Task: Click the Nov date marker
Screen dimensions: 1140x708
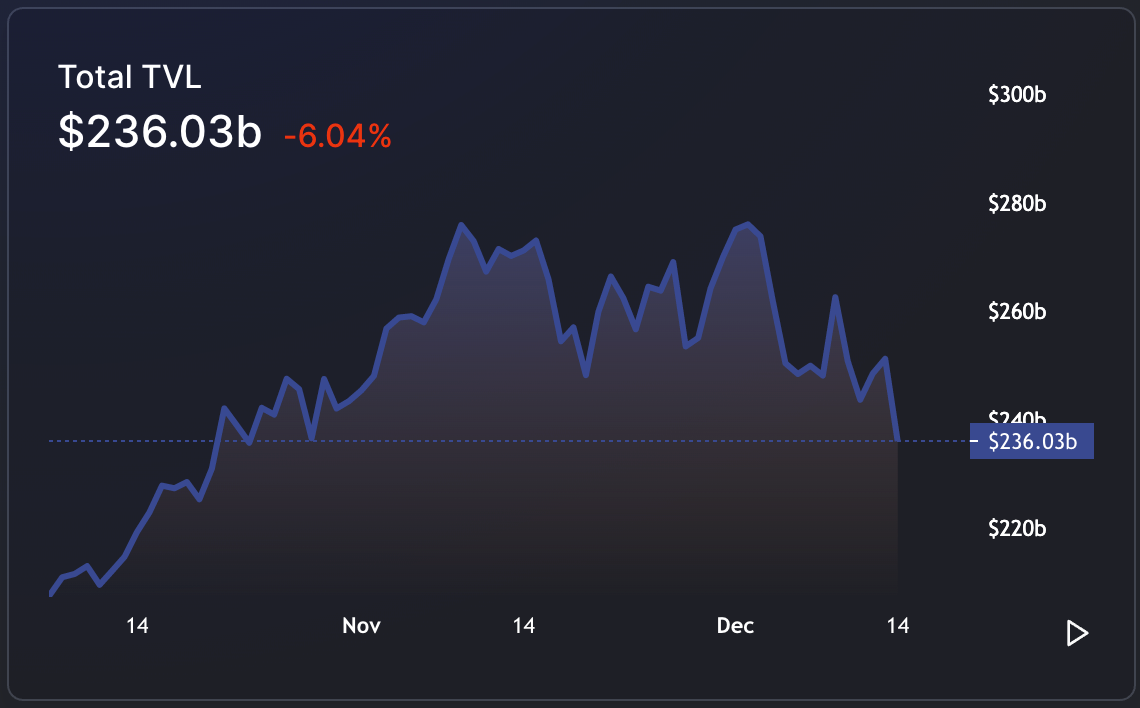Action: pyautogui.click(x=361, y=626)
